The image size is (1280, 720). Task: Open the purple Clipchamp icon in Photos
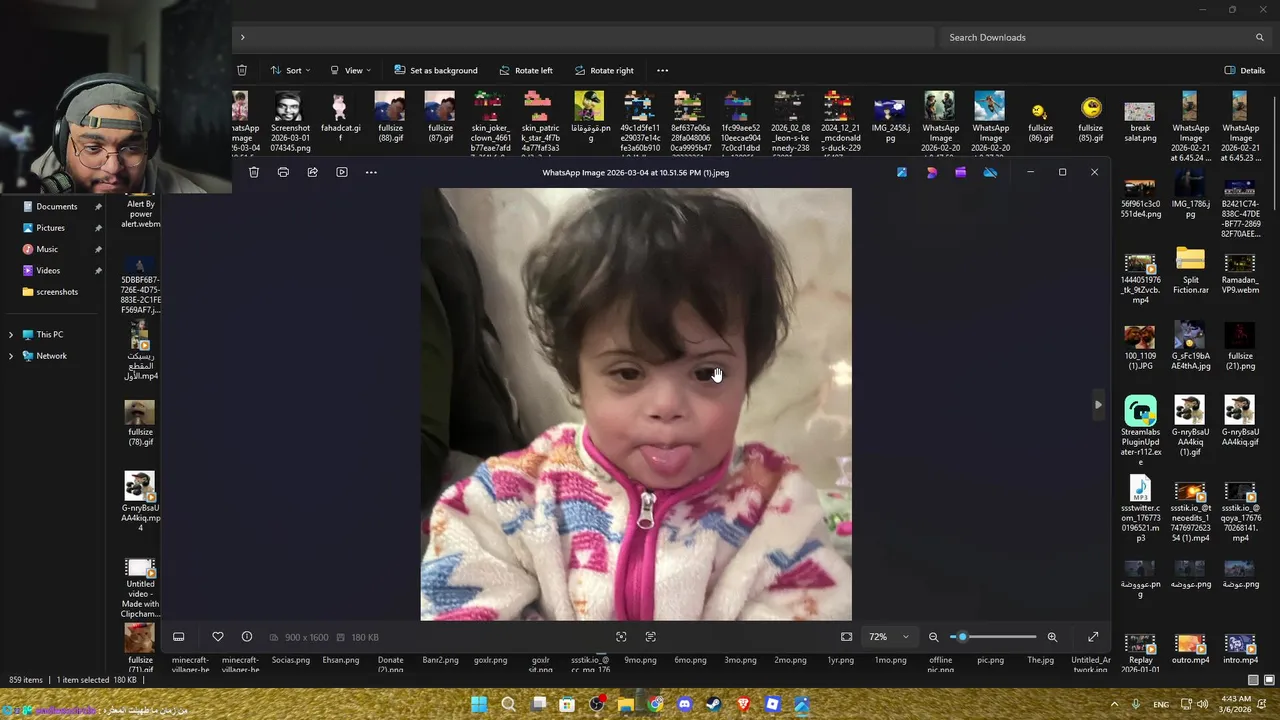(x=961, y=172)
